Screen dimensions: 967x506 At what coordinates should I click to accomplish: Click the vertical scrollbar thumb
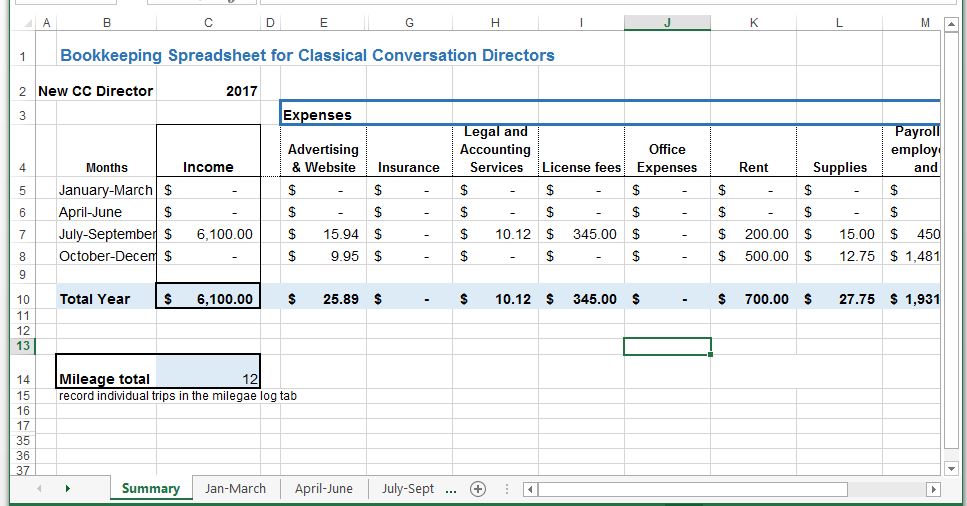pyautogui.click(x=952, y=241)
